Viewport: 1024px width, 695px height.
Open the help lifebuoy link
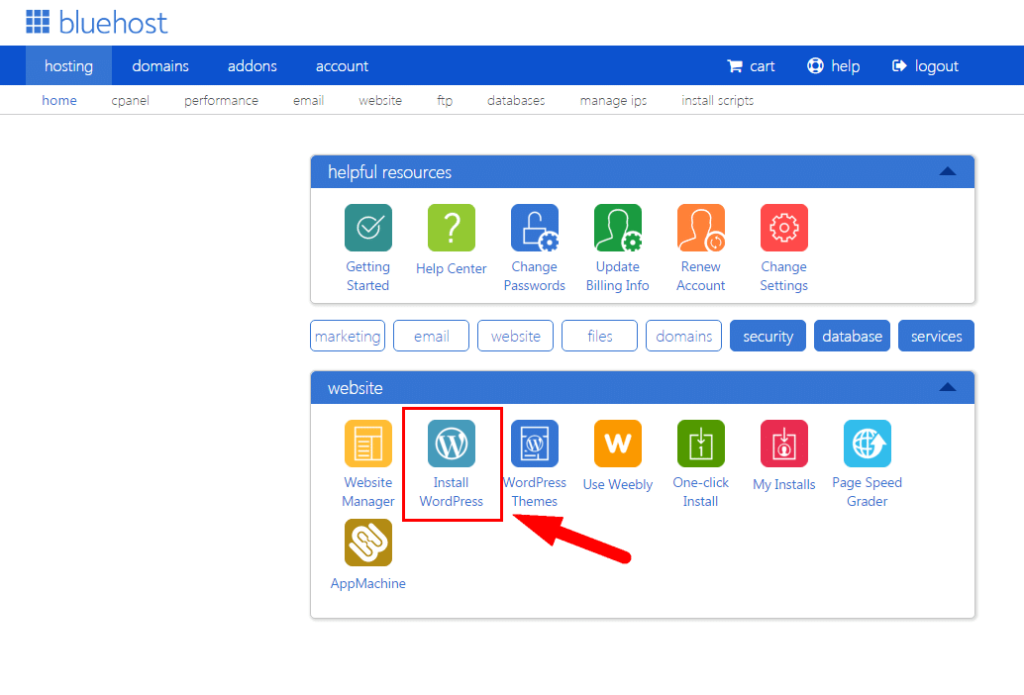[833, 66]
